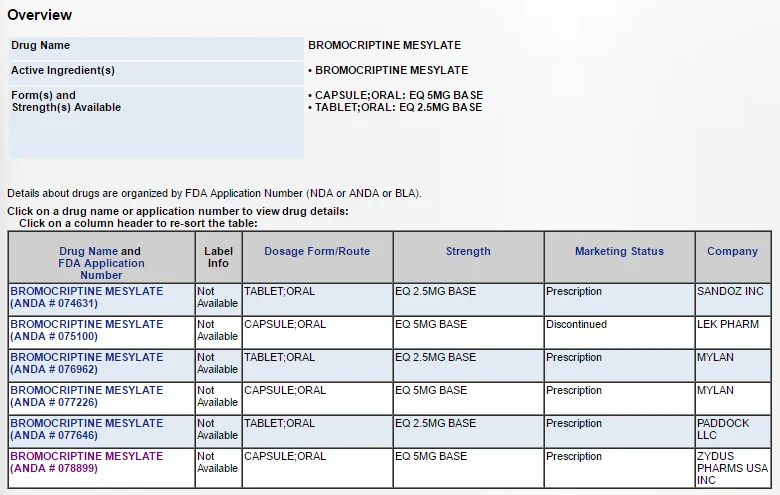Sort table by Marketing Status header

tap(619, 251)
